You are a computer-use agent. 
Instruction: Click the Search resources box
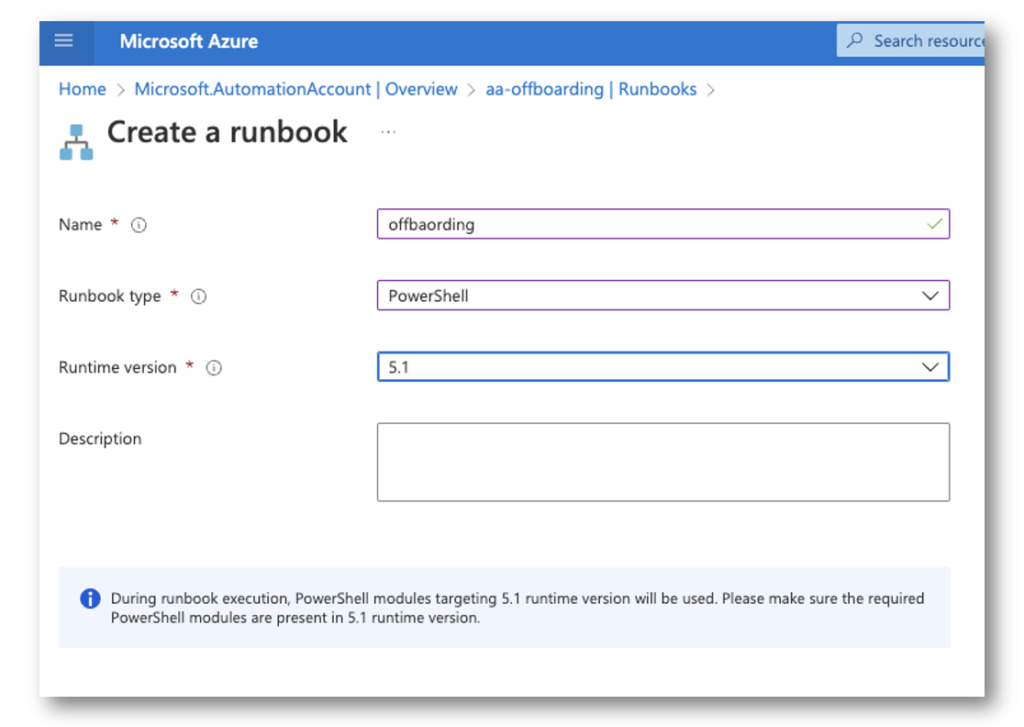coord(910,40)
